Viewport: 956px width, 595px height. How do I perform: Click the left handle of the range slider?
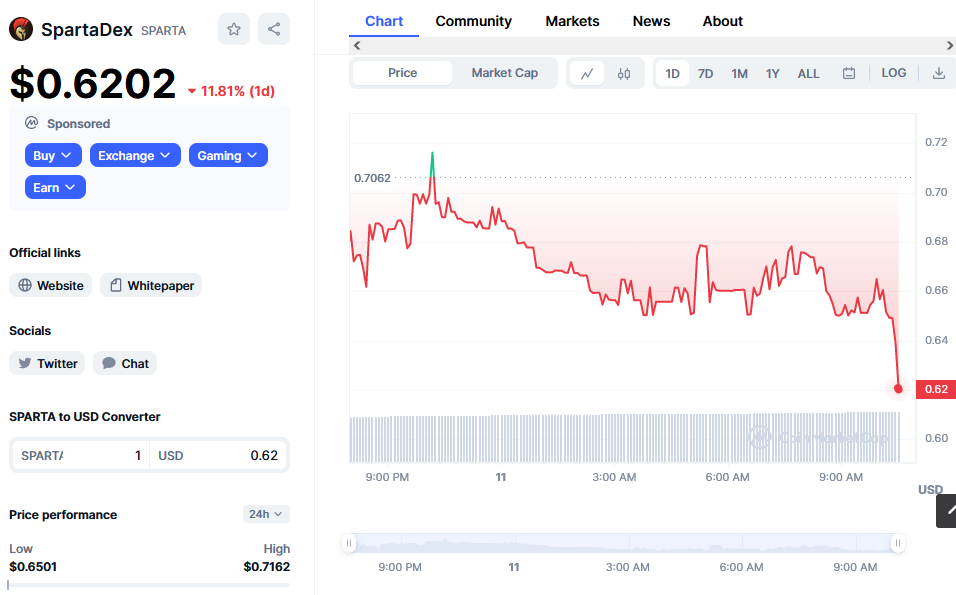pos(349,543)
